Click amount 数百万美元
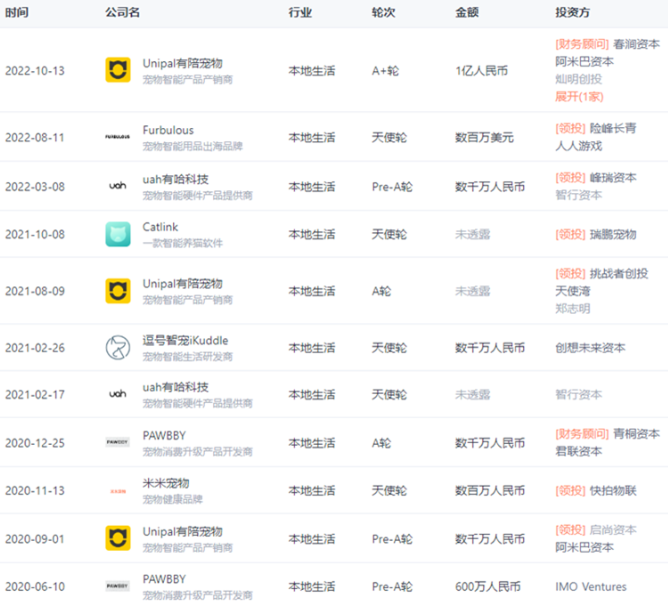 [x=484, y=138]
